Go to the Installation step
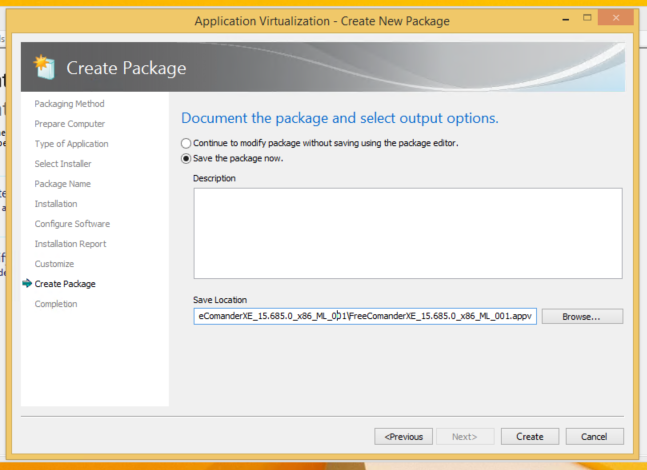Viewport: 647px width, 470px height. click(56, 204)
